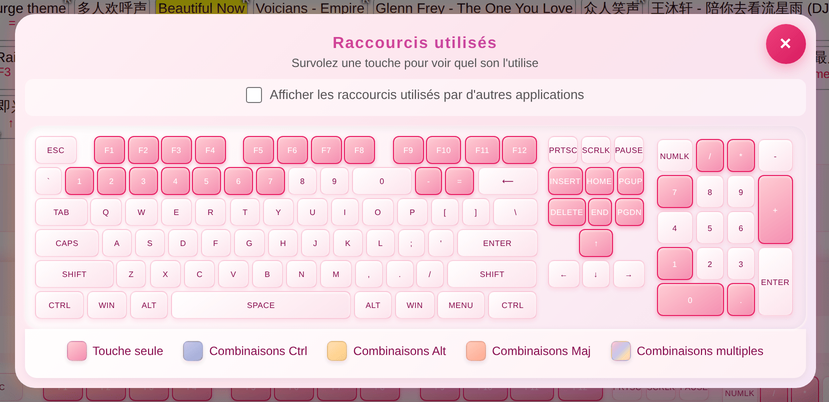Click the backspace arrow key
This screenshot has width=829, height=402.
point(508,181)
